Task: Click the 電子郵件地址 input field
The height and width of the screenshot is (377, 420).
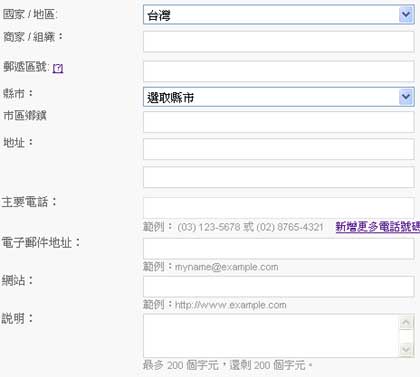Action: pyautogui.click(x=279, y=249)
